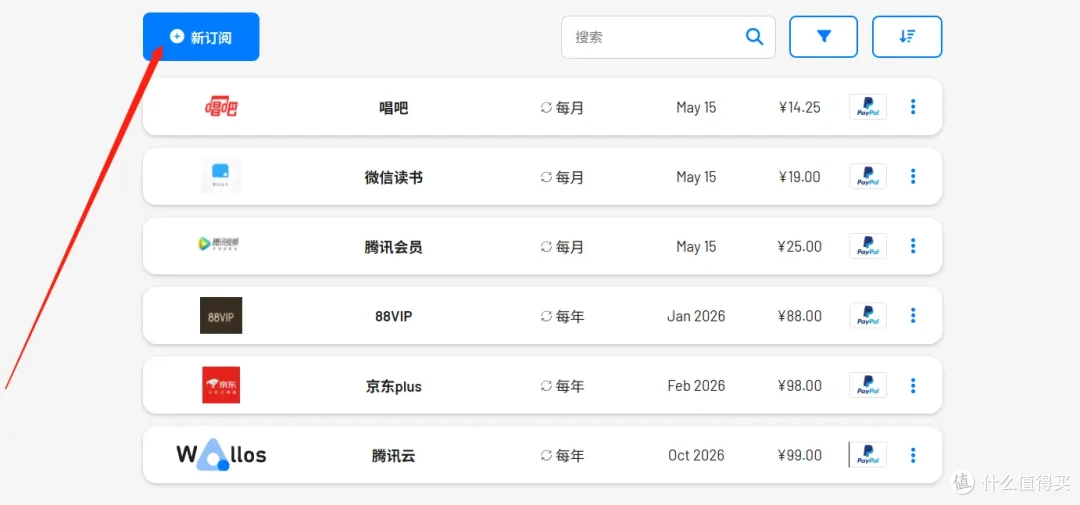Click the ¥98.00 price
The width and height of the screenshot is (1080, 505).
pos(800,386)
